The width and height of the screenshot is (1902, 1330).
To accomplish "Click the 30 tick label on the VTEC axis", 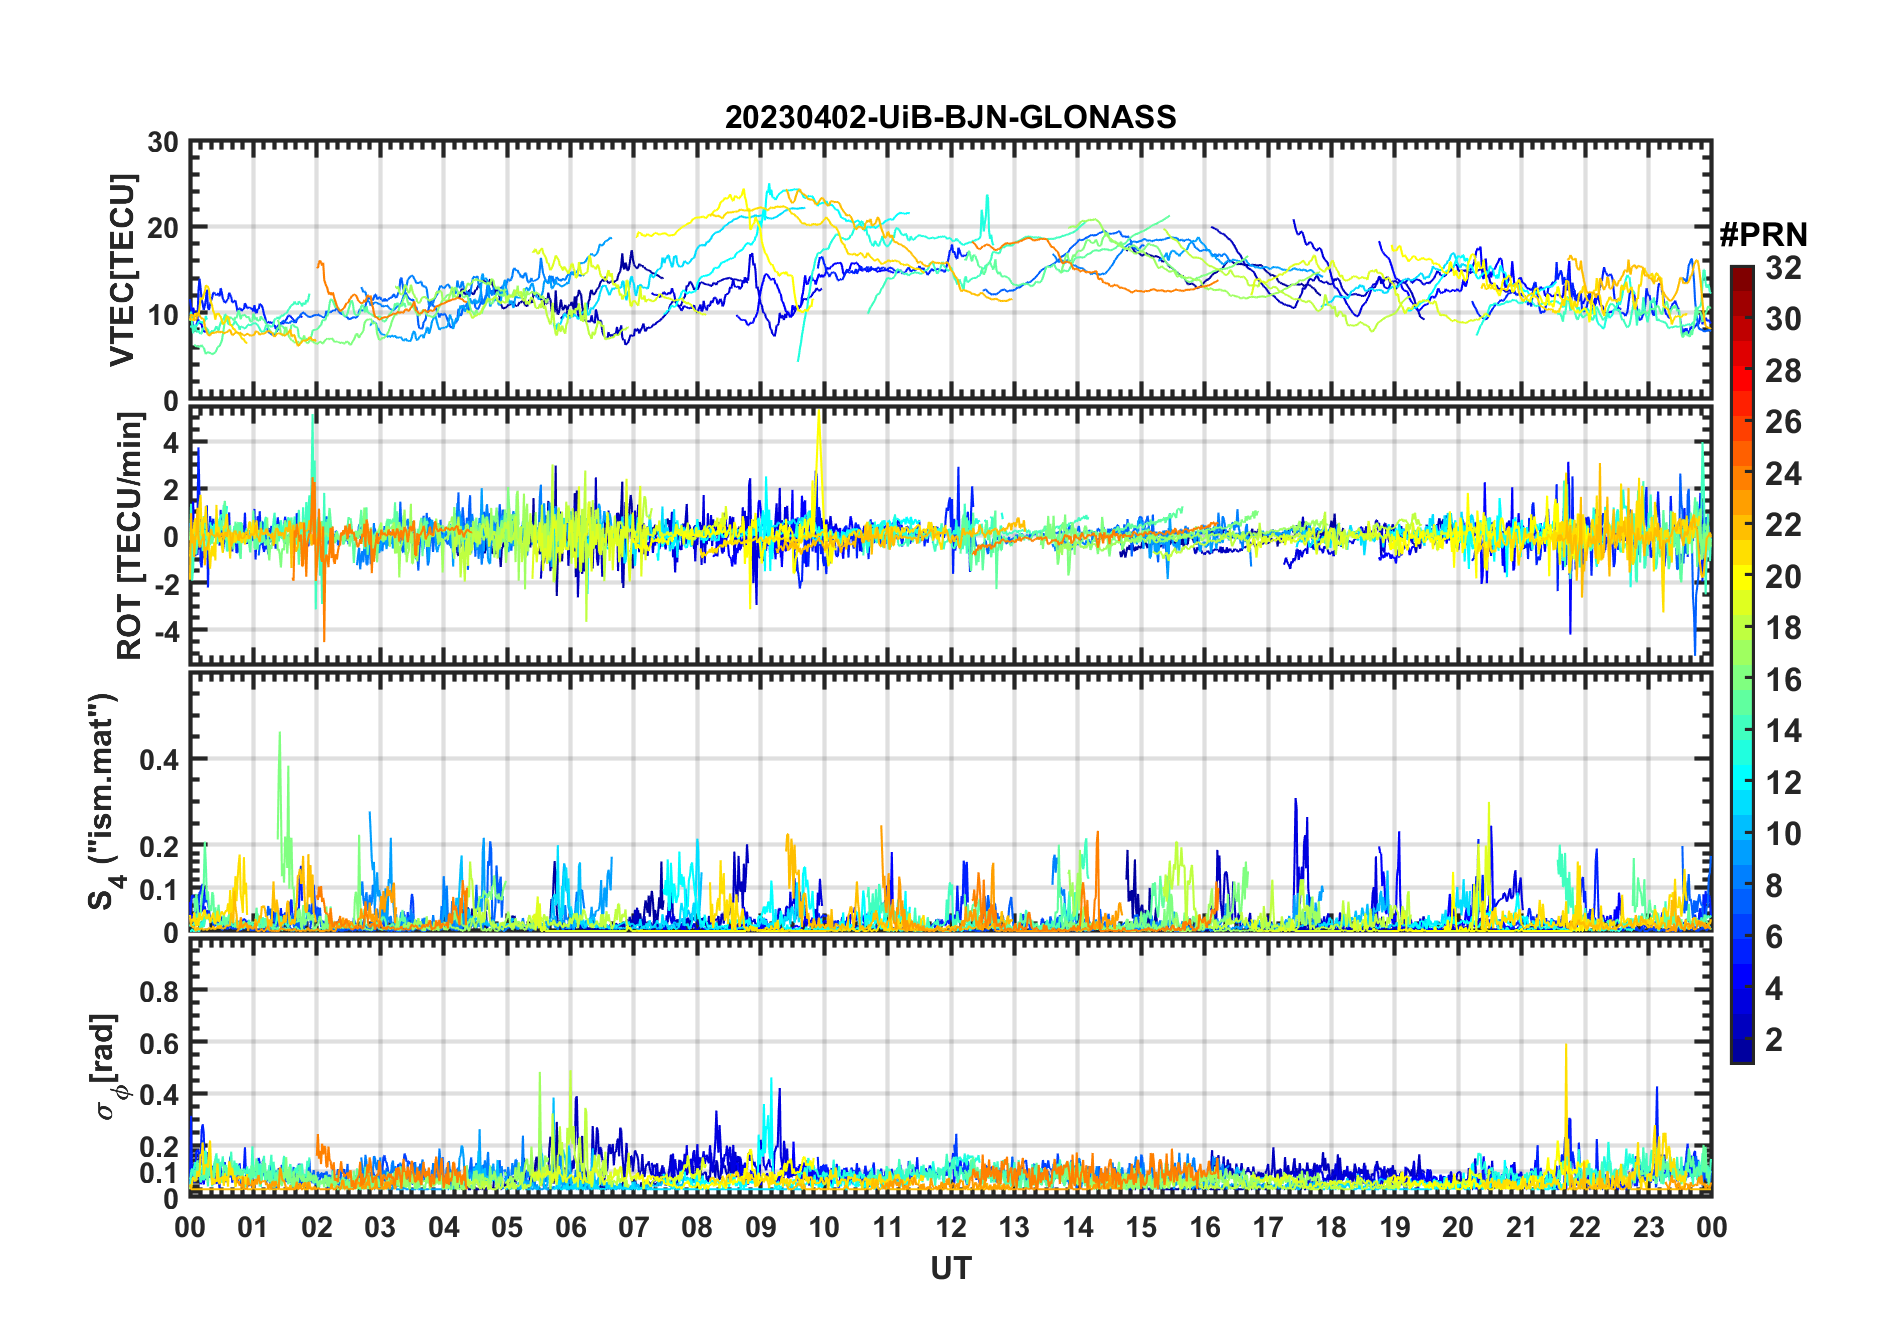I will pos(163,143).
